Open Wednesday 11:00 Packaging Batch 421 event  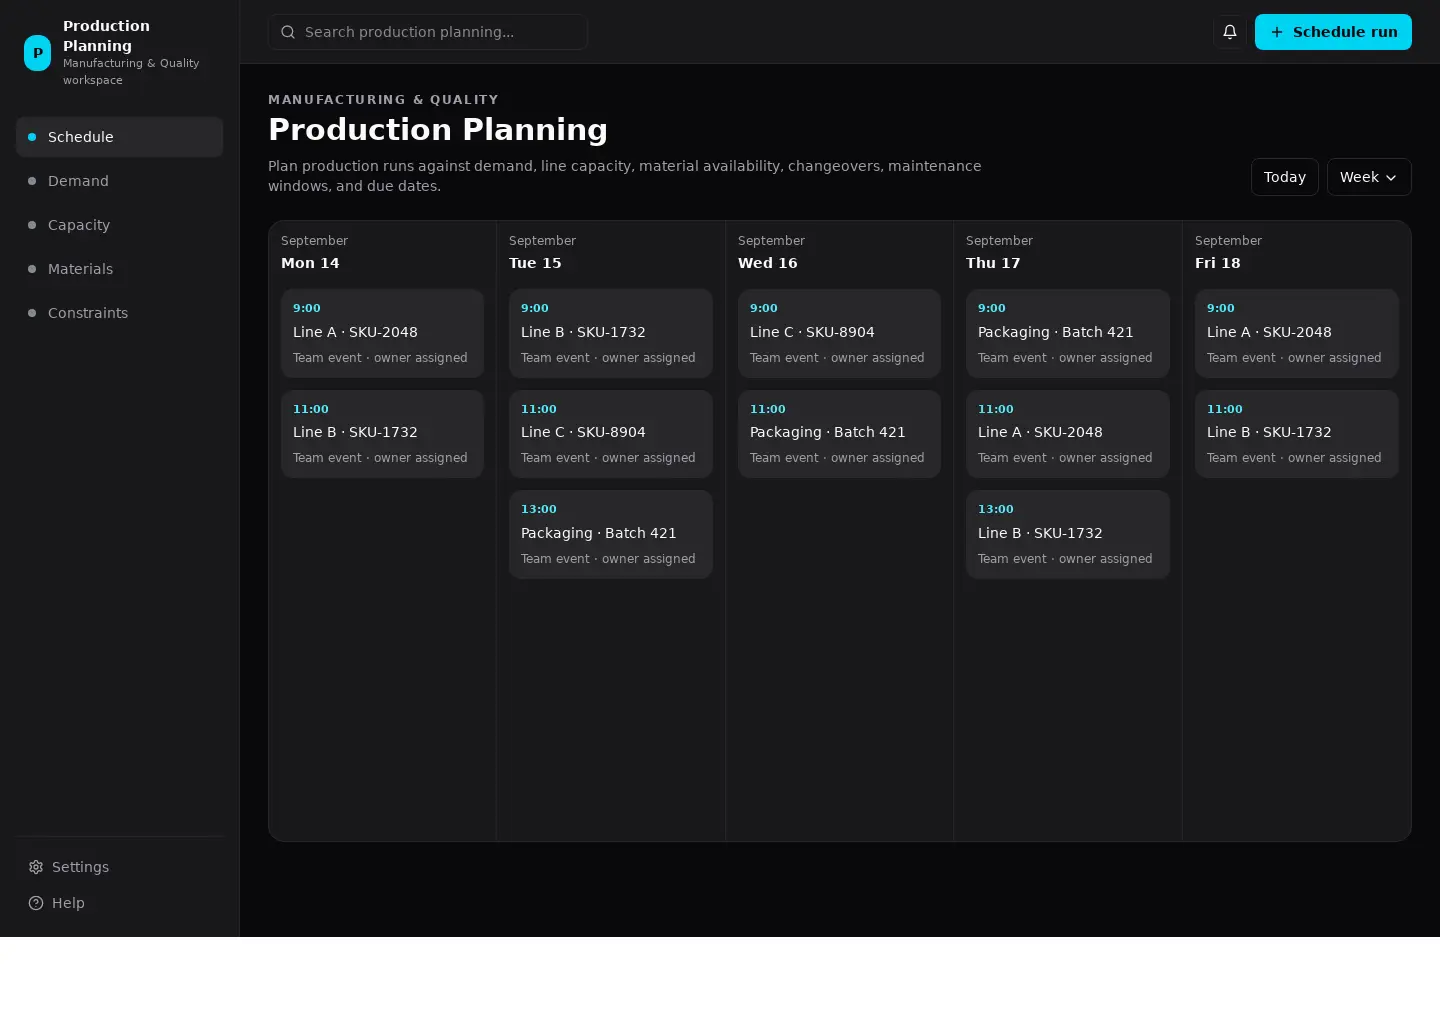click(x=839, y=434)
